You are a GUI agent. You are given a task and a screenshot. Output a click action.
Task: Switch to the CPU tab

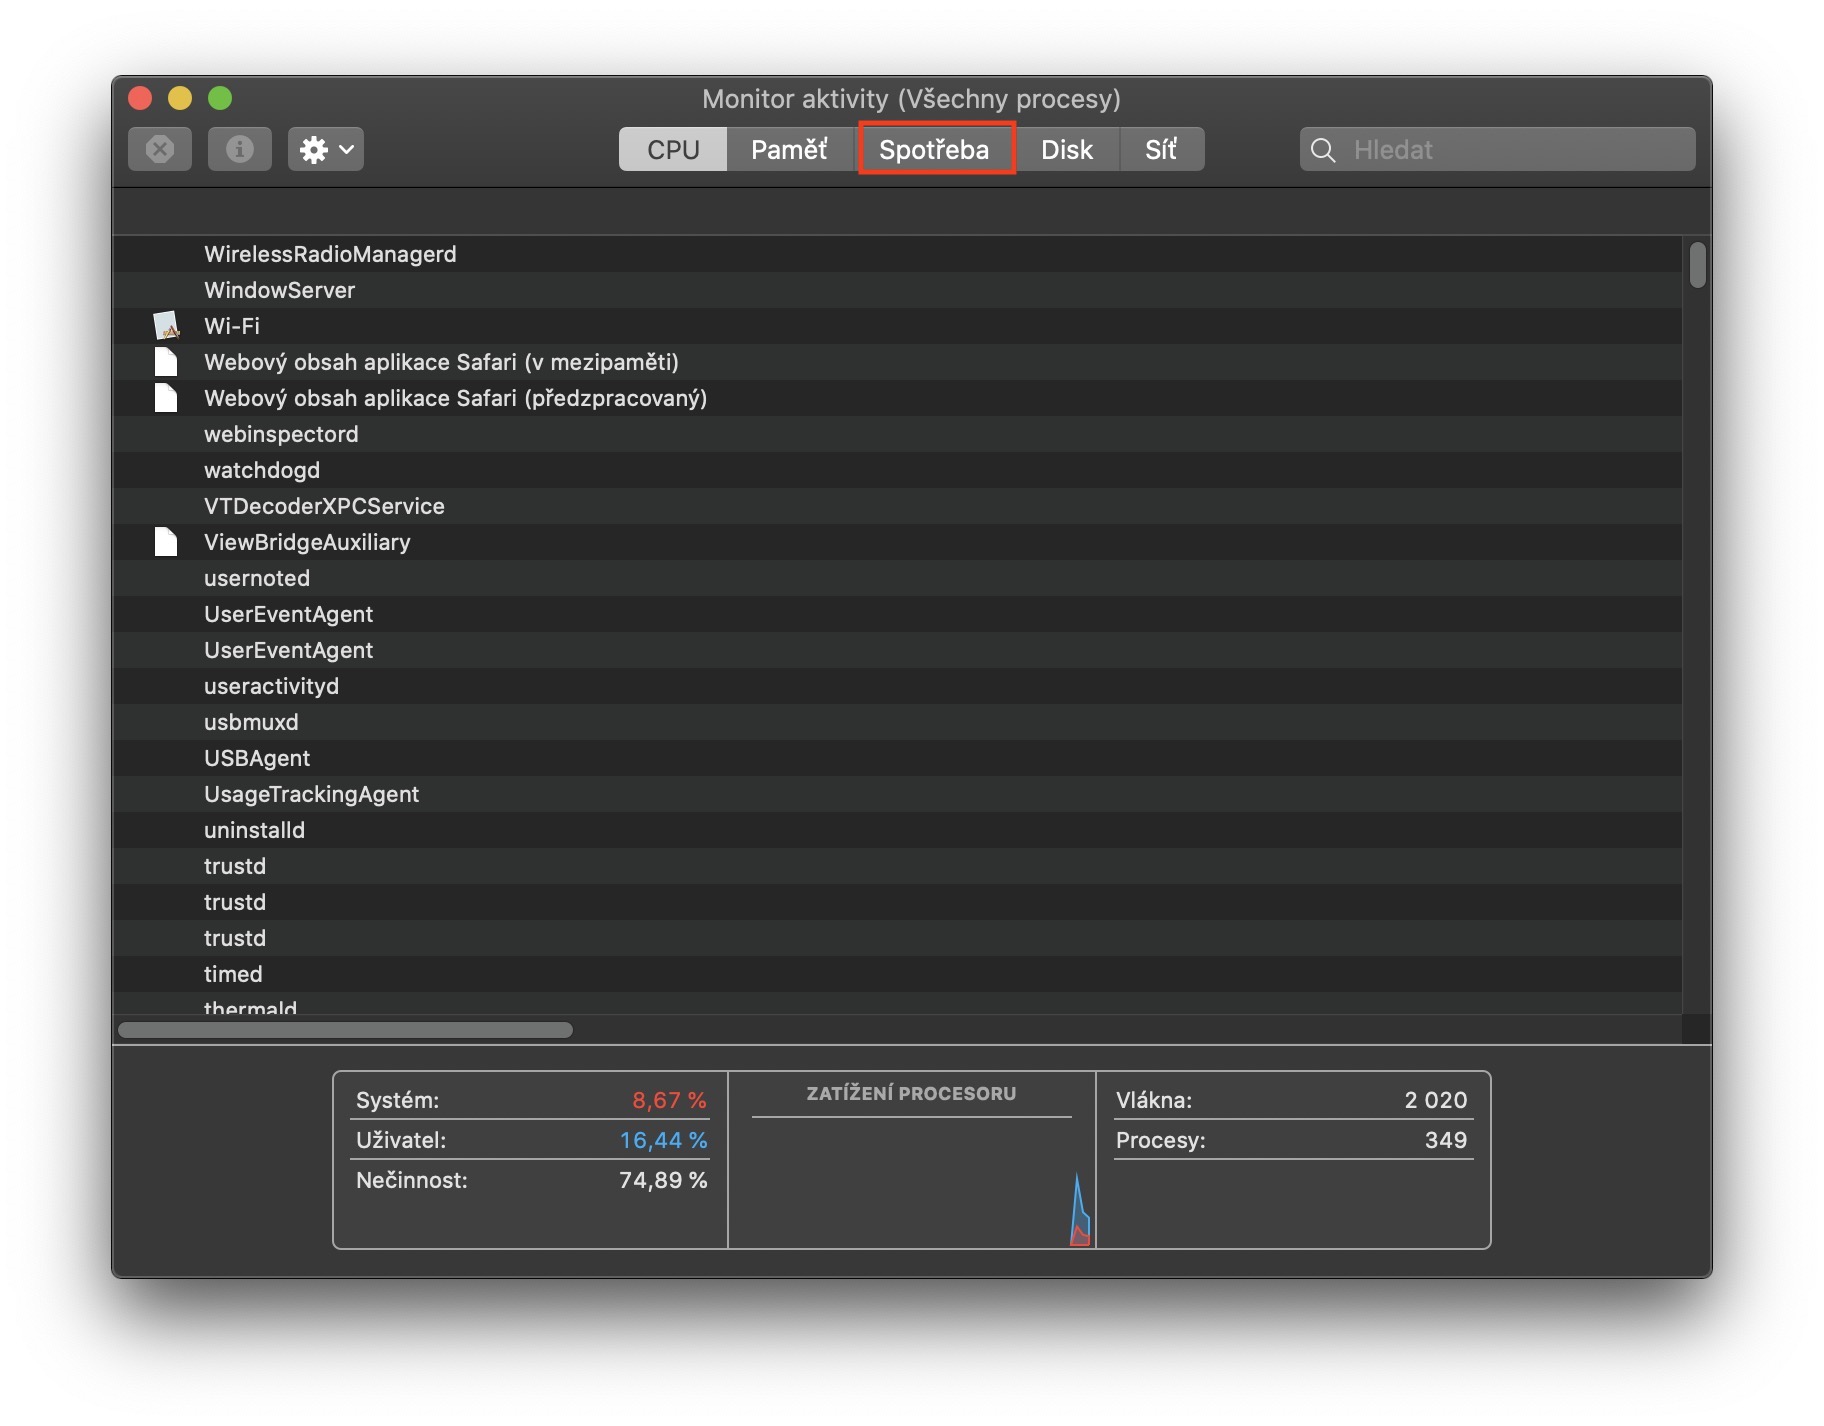click(673, 149)
